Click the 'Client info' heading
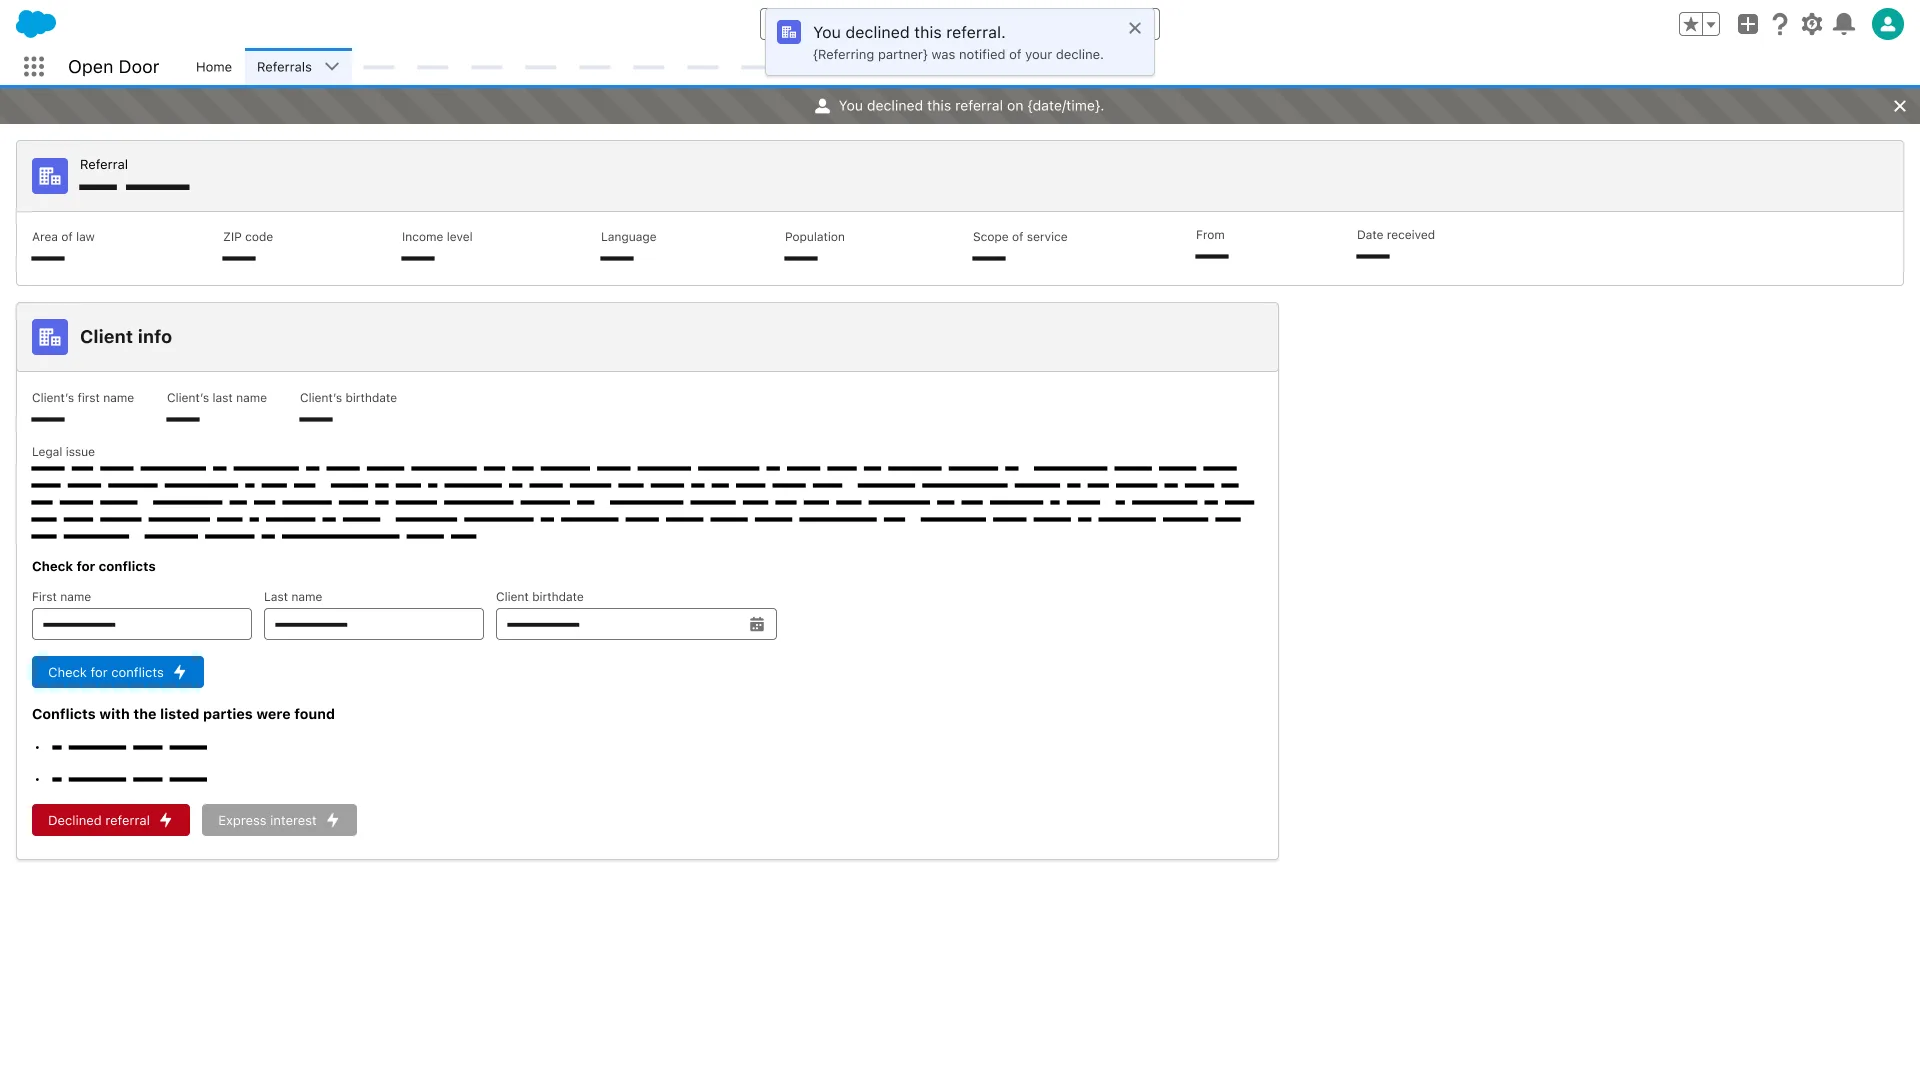 pyautogui.click(x=126, y=337)
